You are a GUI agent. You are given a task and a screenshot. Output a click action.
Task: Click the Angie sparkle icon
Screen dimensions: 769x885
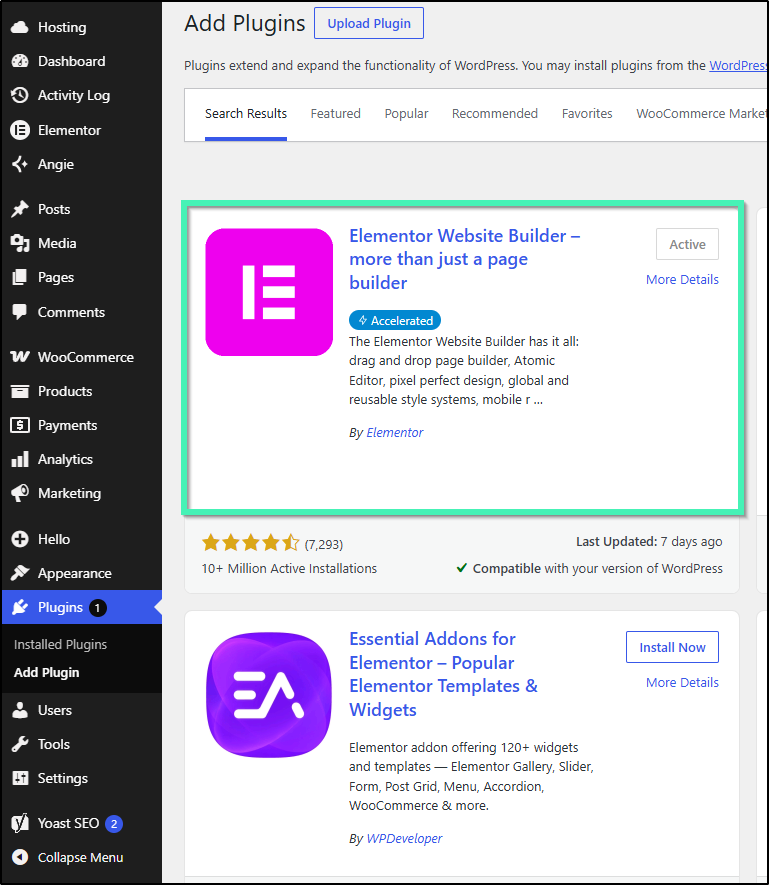tap(20, 164)
